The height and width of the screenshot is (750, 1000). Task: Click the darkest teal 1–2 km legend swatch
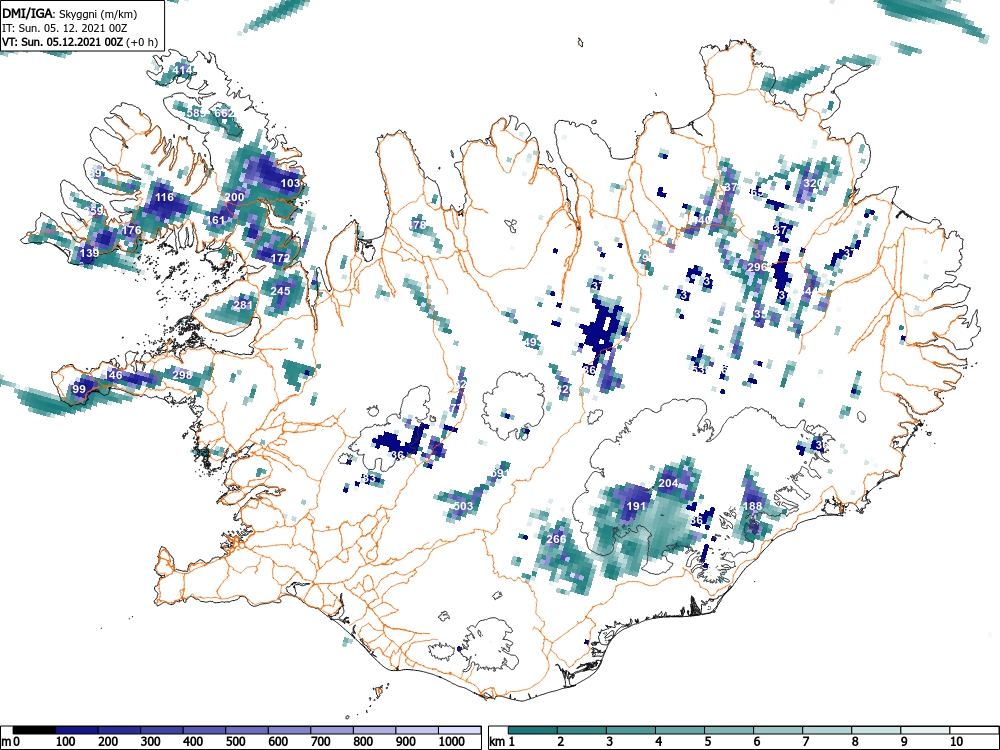pos(533,730)
